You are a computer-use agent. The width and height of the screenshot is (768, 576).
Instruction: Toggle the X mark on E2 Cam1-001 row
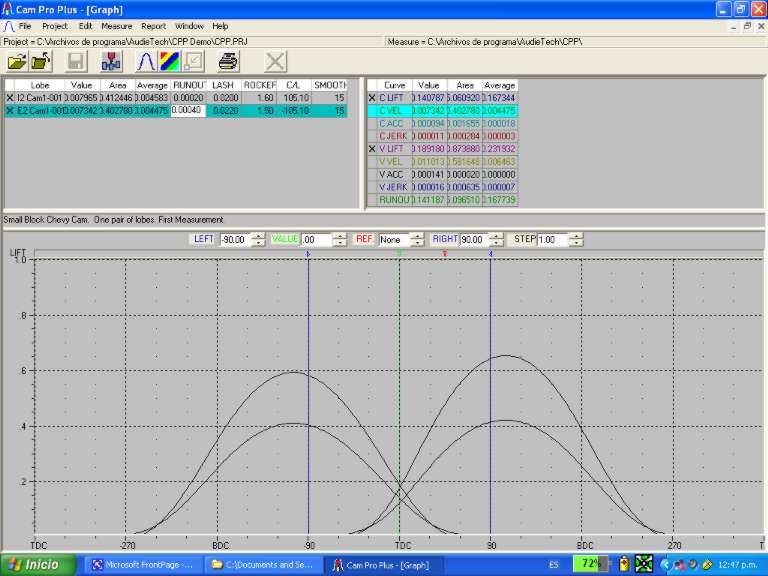(x=9, y=111)
